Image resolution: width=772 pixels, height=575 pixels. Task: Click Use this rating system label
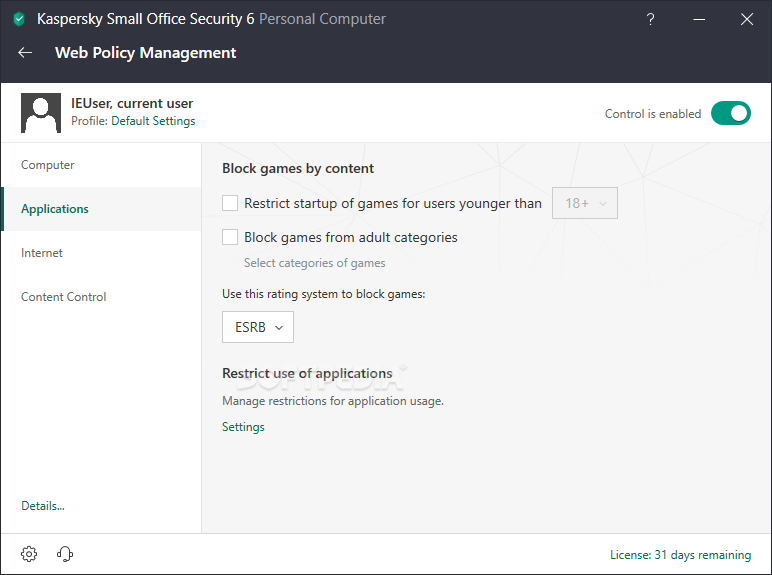point(323,294)
